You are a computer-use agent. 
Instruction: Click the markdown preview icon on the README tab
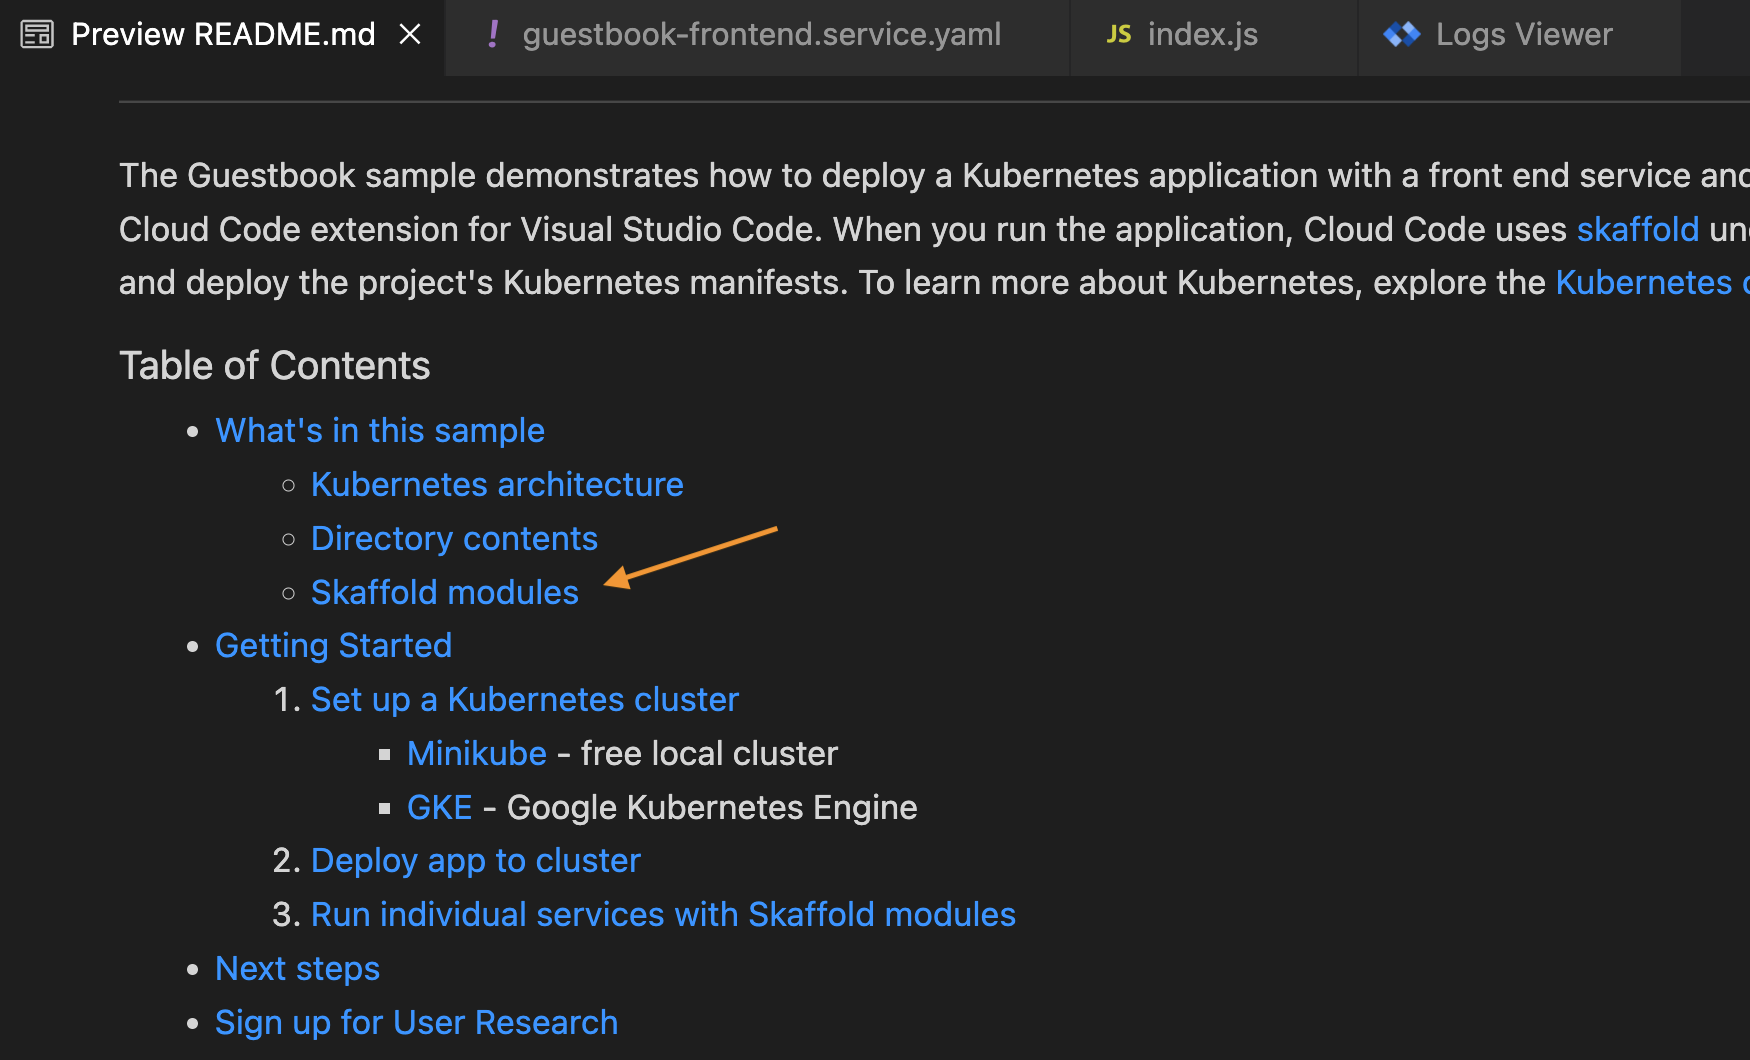(36, 33)
